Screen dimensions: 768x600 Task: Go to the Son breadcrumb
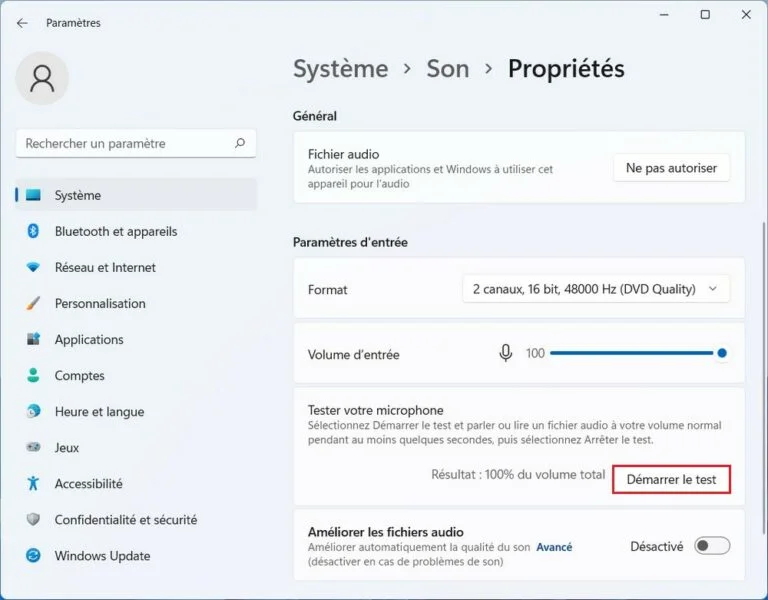point(447,68)
